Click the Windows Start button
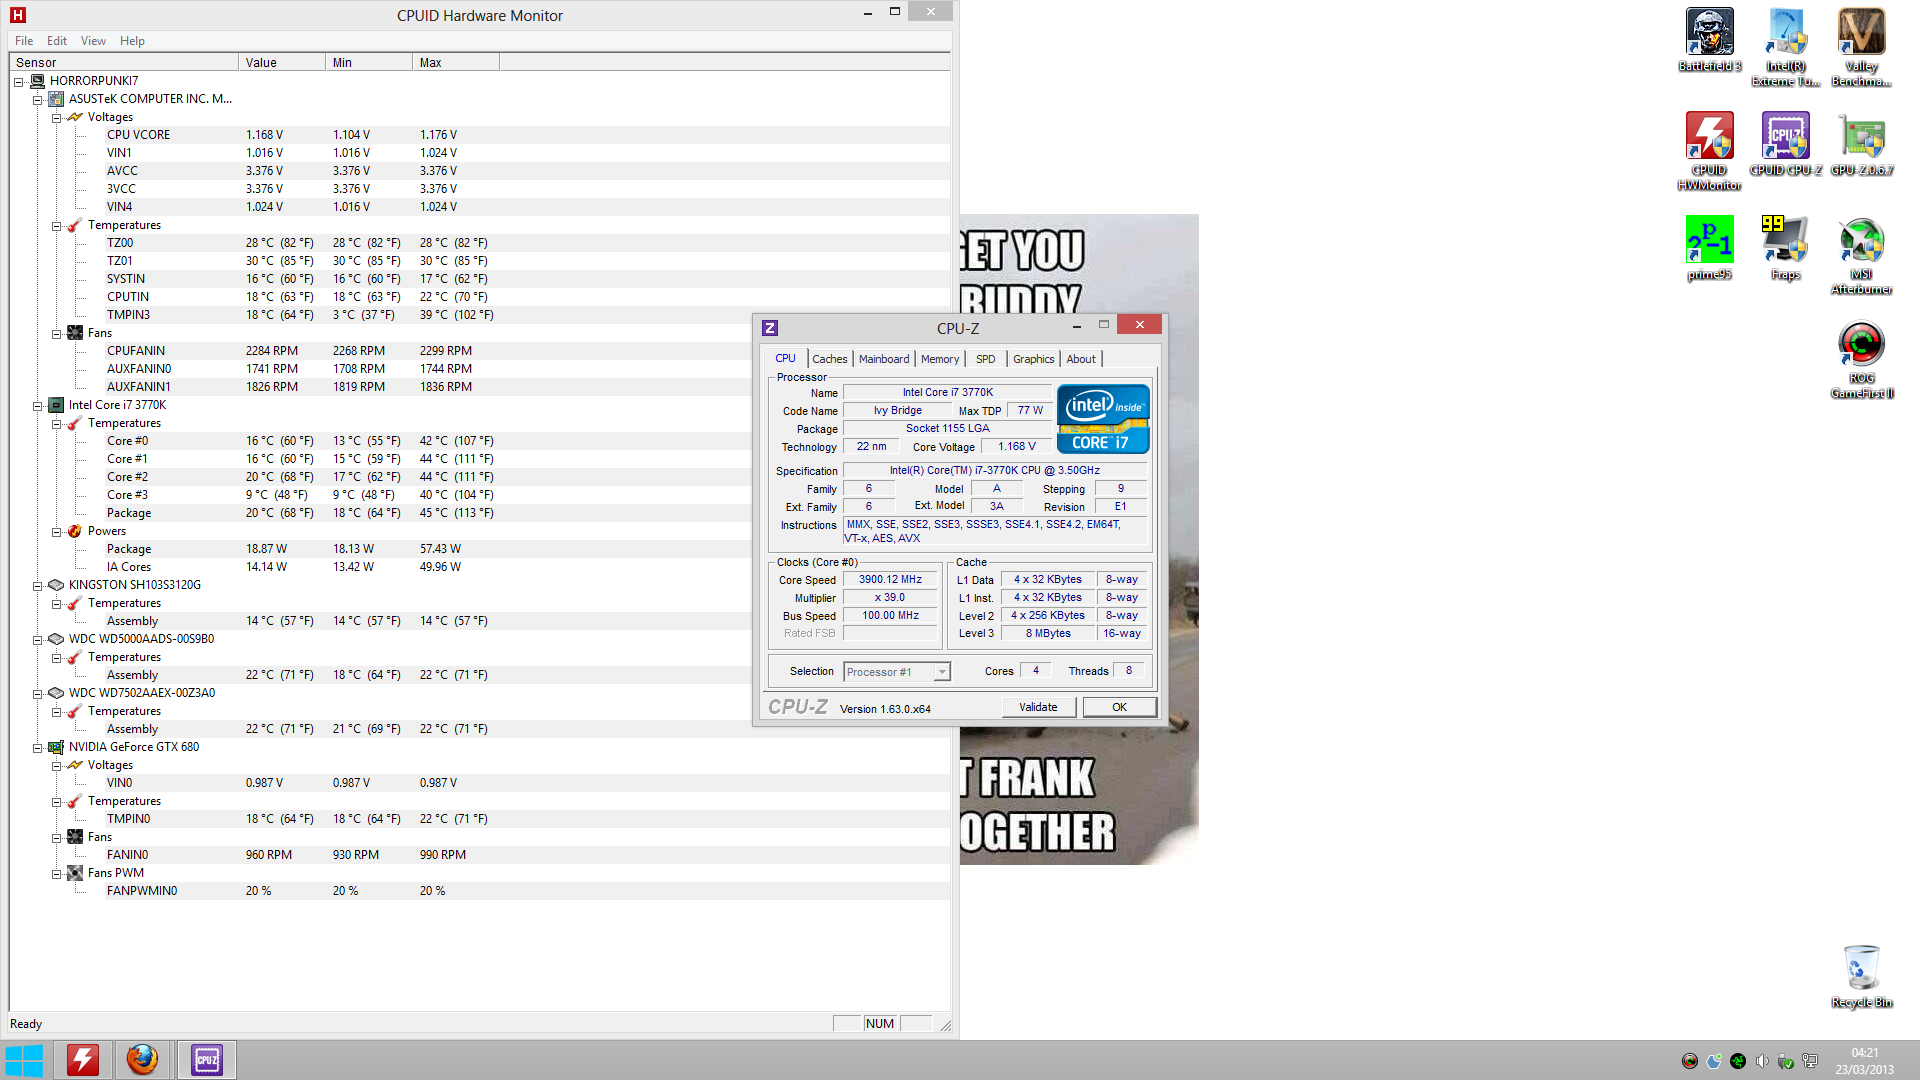This screenshot has height=1080, width=1920. [x=24, y=1059]
